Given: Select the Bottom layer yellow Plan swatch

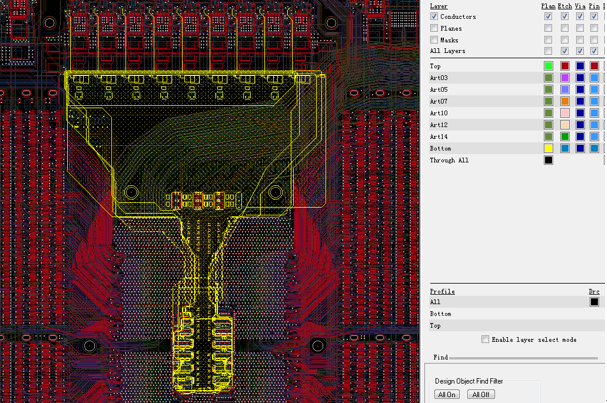Looking at the screenshot, I should click(548, 148).
